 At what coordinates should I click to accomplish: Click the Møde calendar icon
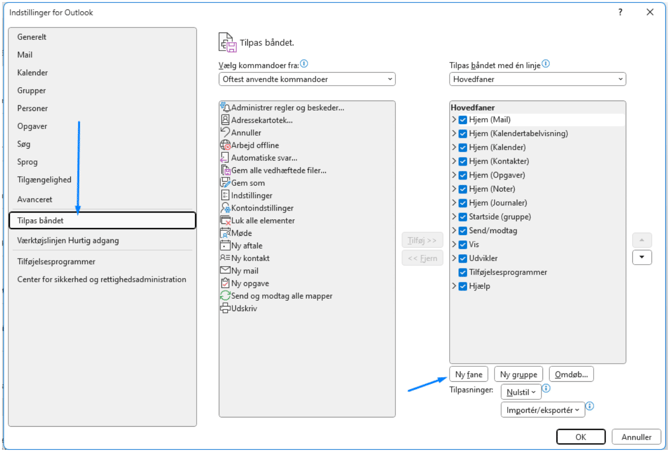coord(225,233)
